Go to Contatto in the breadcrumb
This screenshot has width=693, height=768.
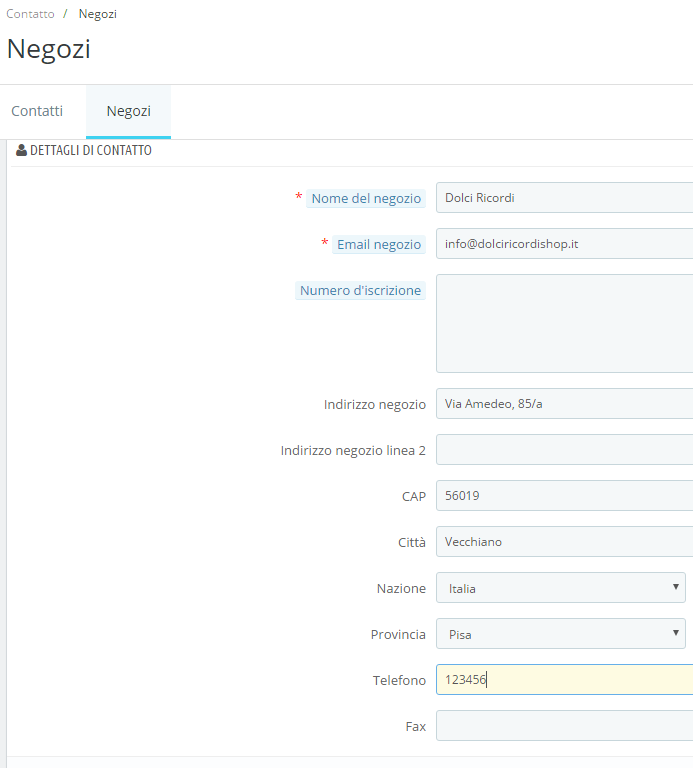point(30,14)
